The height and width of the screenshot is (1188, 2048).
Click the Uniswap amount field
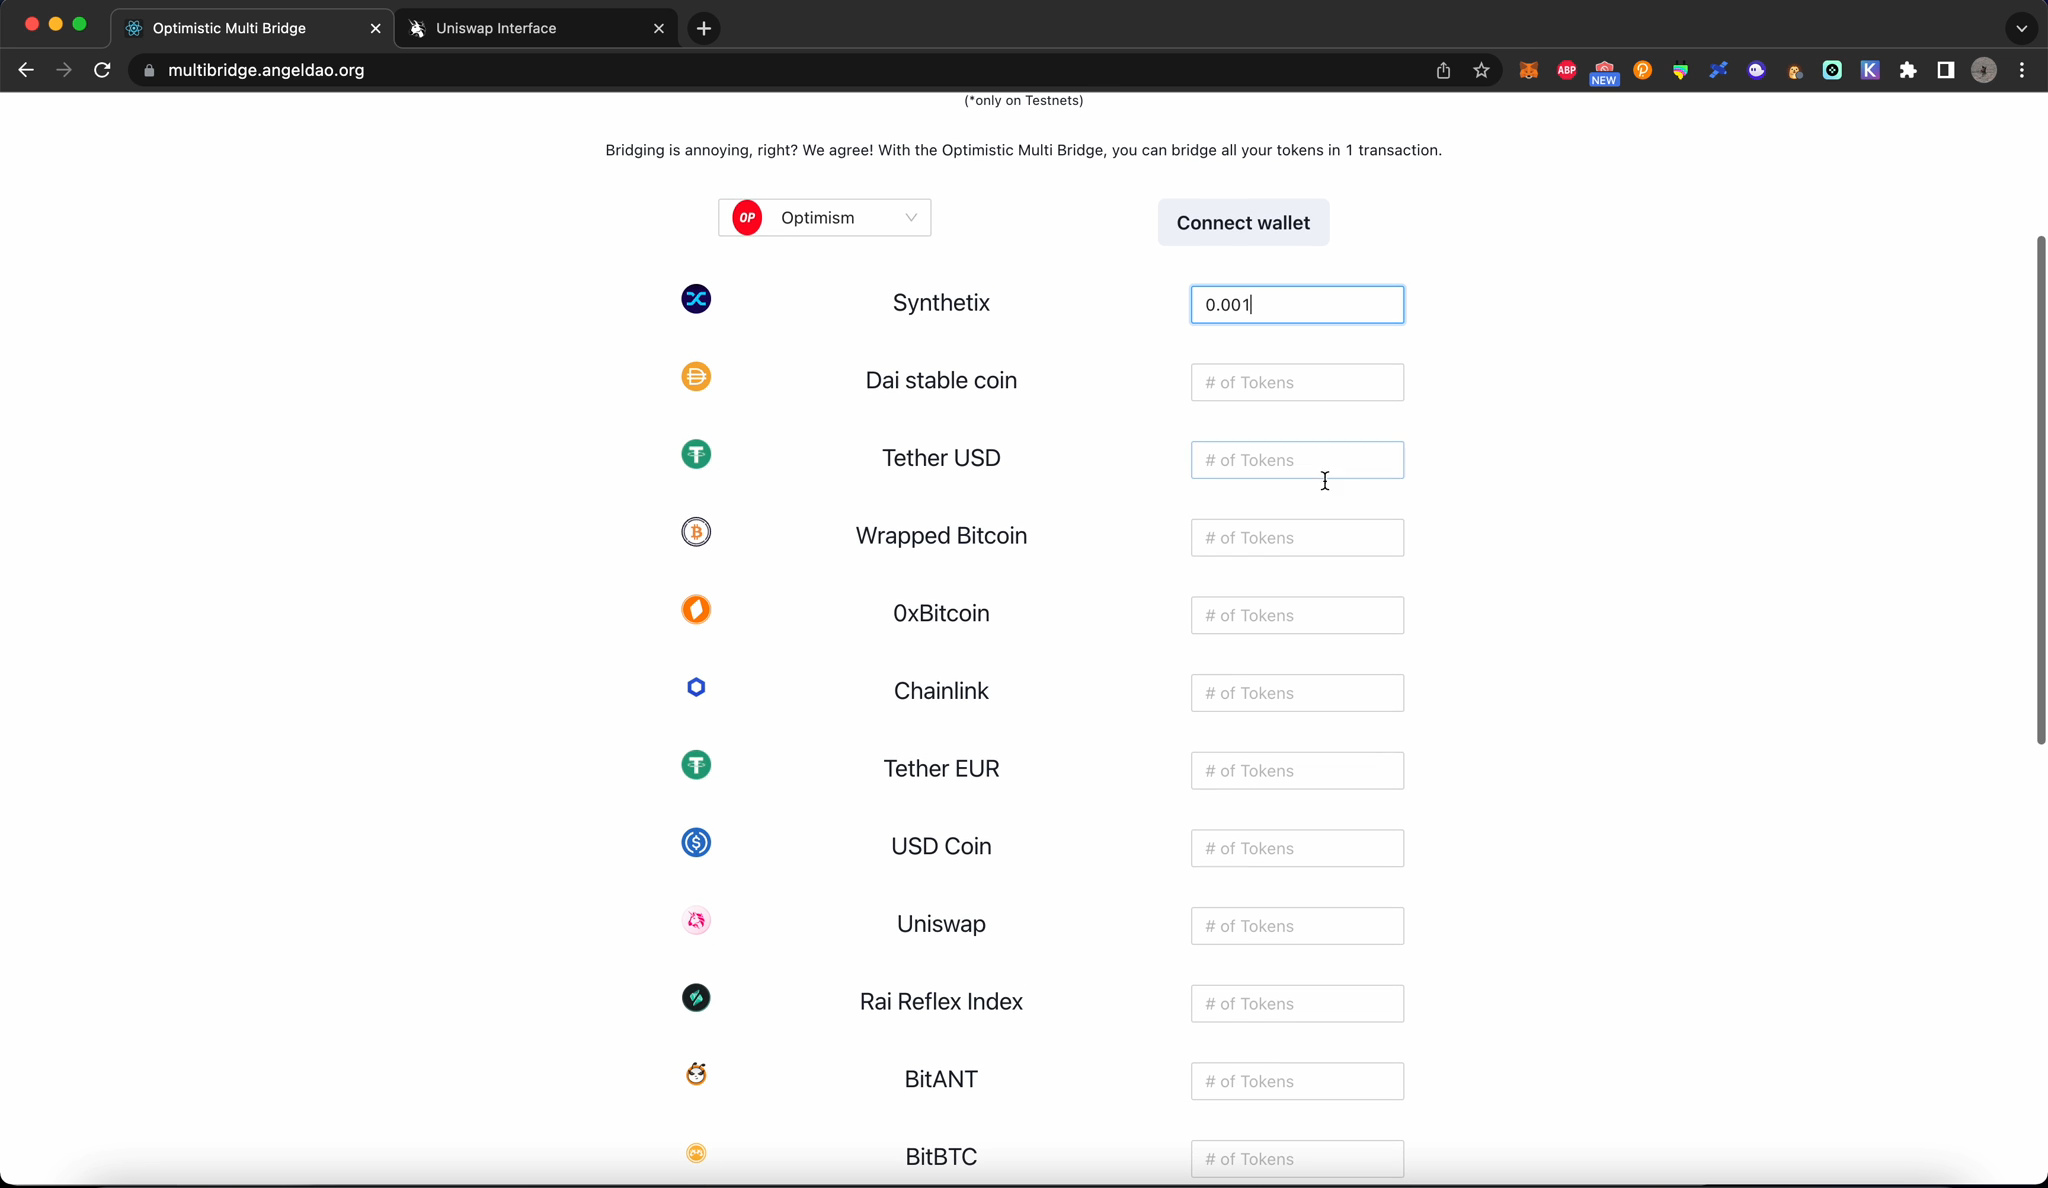pyautogui.click(x=1297, y=926)
